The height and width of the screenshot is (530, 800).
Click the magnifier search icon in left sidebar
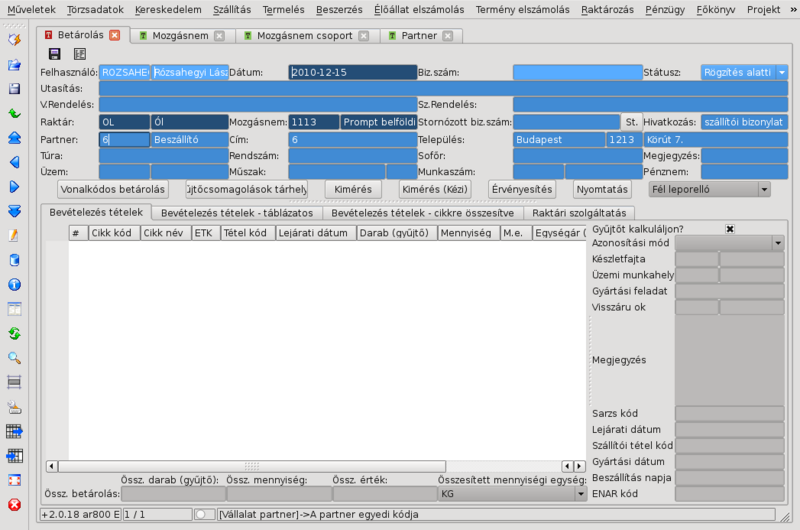pos(14,357)
